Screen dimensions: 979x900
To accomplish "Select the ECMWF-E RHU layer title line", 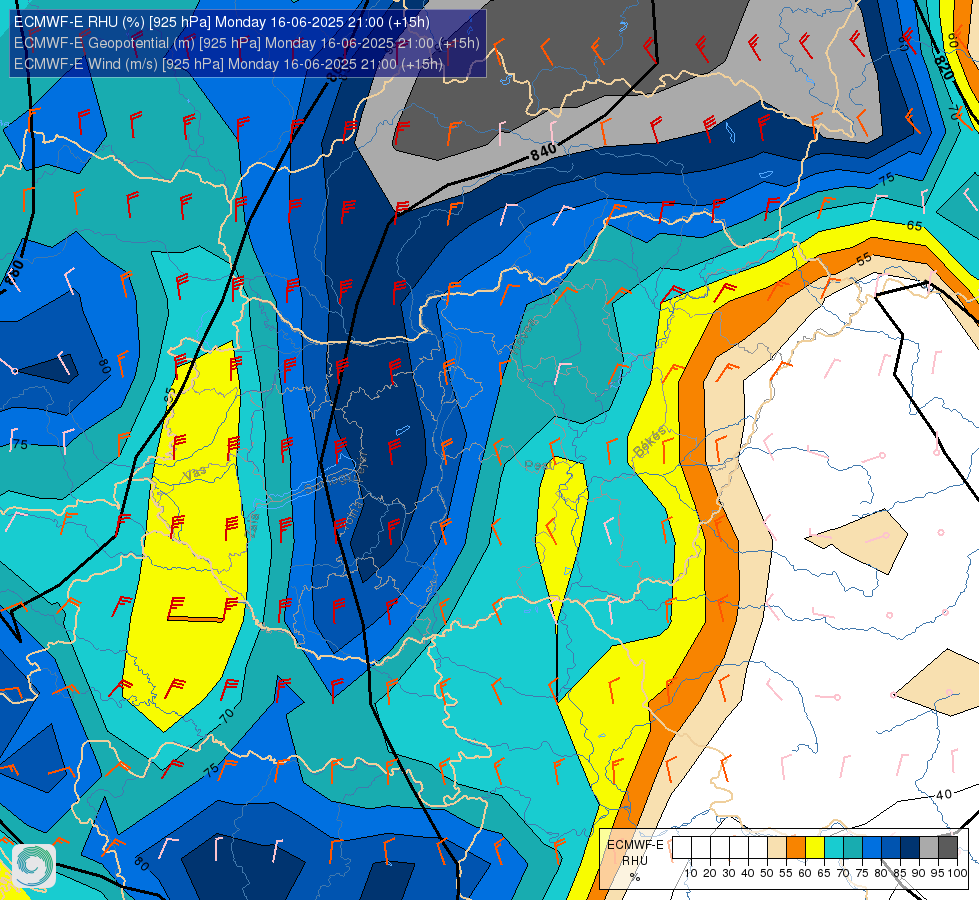I will pyautogui.click(x=222, y=22).
